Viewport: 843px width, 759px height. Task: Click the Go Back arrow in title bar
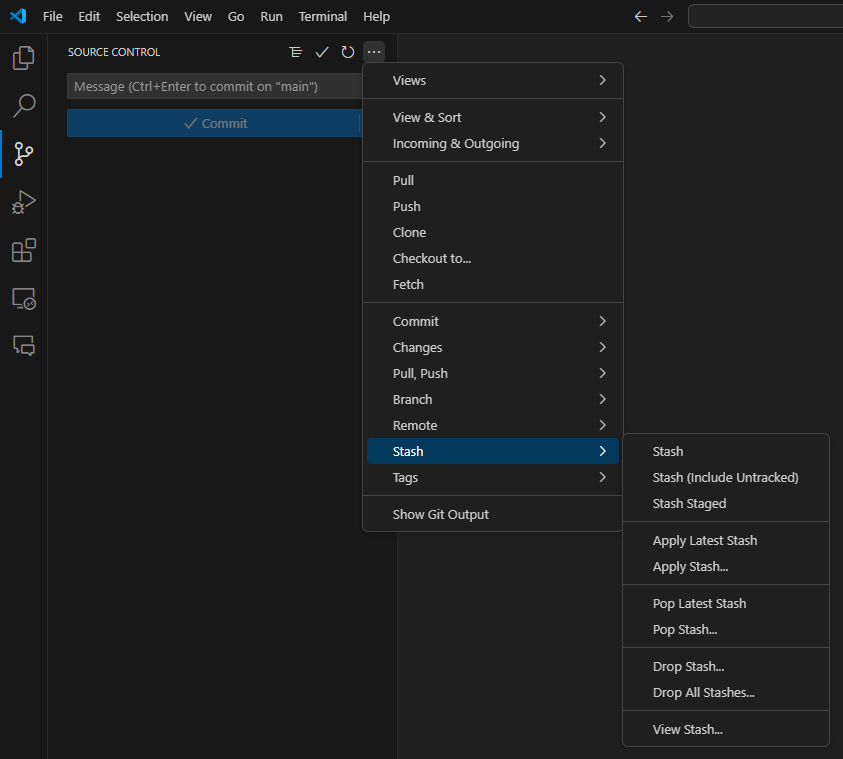tap(641, 16)
